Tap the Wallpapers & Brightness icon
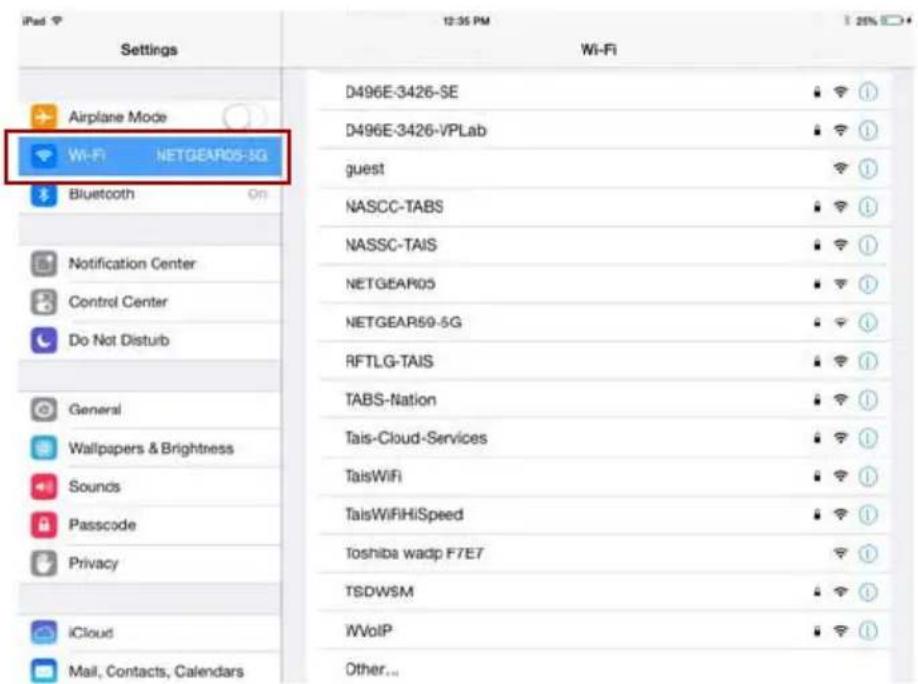 44,448
